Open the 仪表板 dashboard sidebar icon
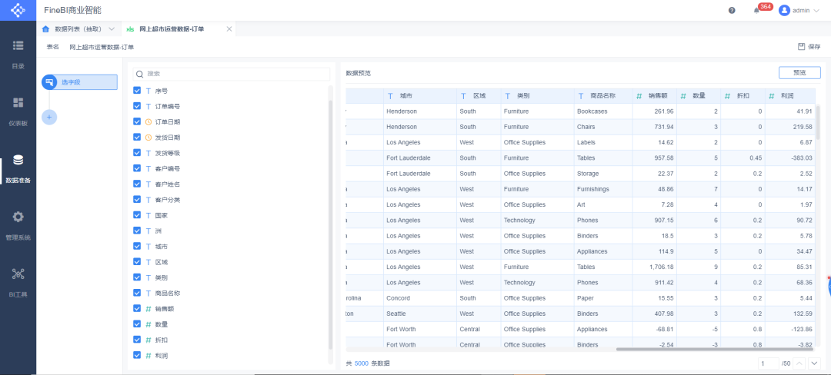The image size is (832, 376). click(x=18, y=102)
